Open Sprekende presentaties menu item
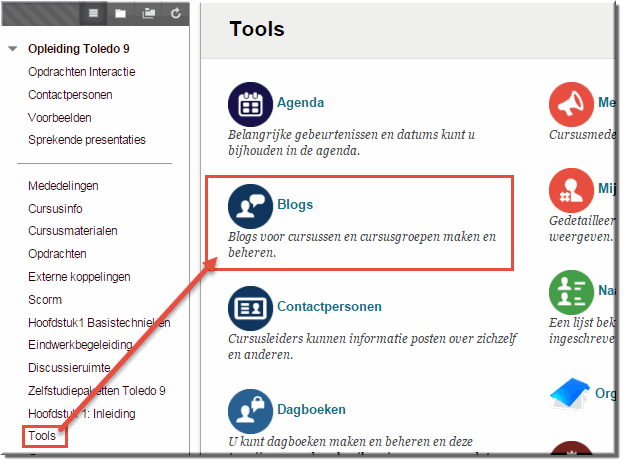Screen dimensions: 624x463 [87, 140]
